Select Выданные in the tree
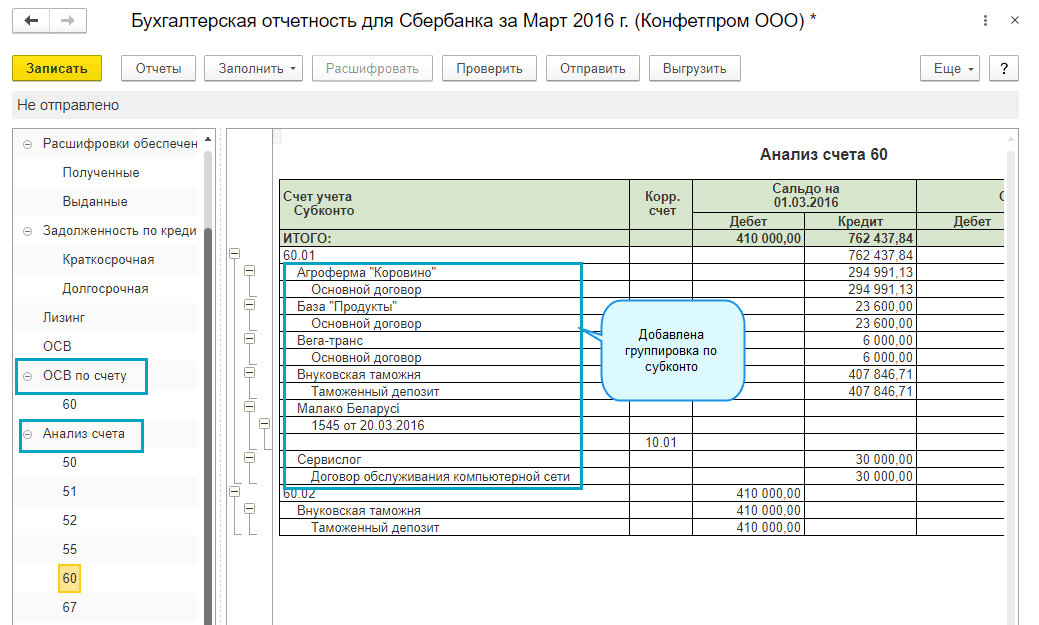The height and width of the screenshot is (625, 1039). (95, 201)
